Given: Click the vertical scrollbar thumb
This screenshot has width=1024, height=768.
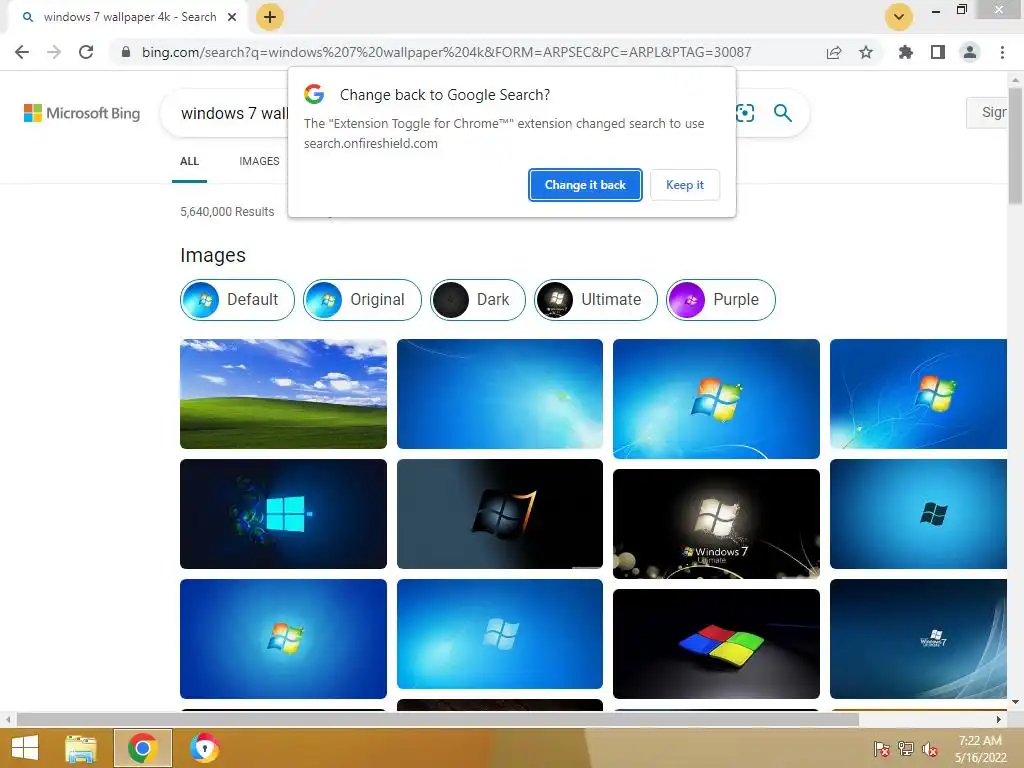Looking at the screenshot, I should (x=1016, y=147).
